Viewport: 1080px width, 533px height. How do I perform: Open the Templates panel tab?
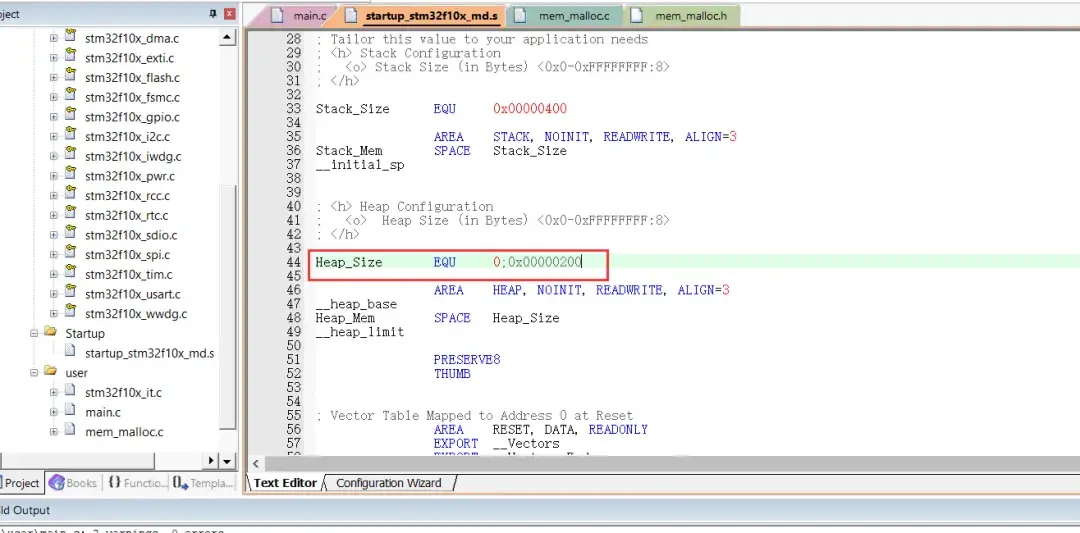[203, 483]
